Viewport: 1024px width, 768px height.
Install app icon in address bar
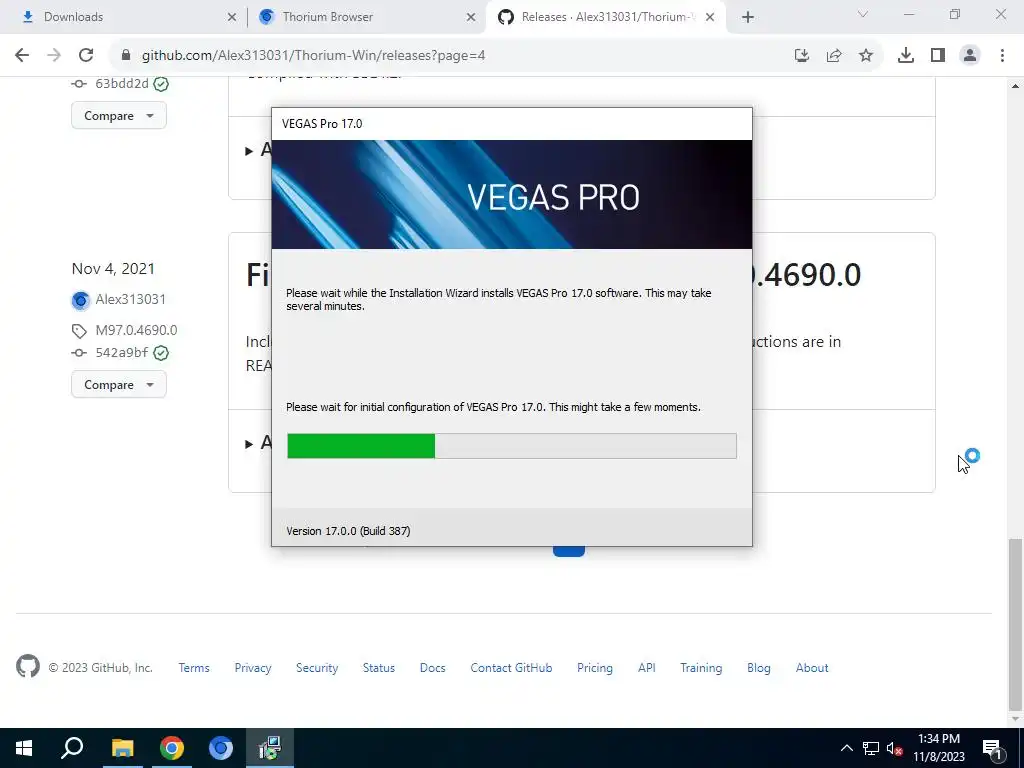click(x=802, y=56)
